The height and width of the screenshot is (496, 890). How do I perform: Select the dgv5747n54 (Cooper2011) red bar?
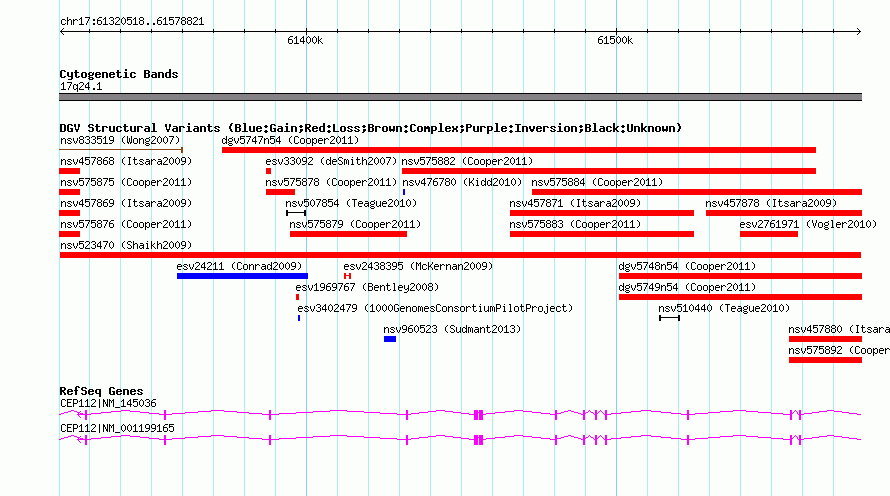tap(519, 150)
